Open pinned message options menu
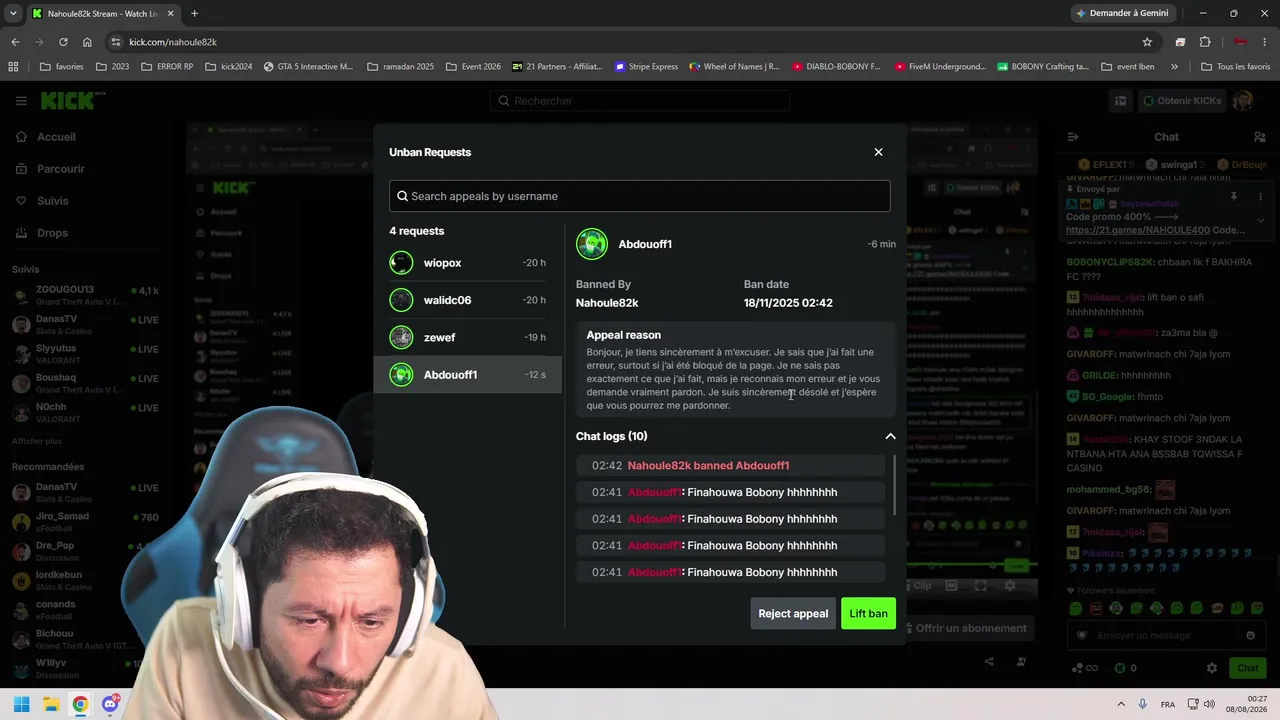 pyautogui.click(x=1260, y=197)
